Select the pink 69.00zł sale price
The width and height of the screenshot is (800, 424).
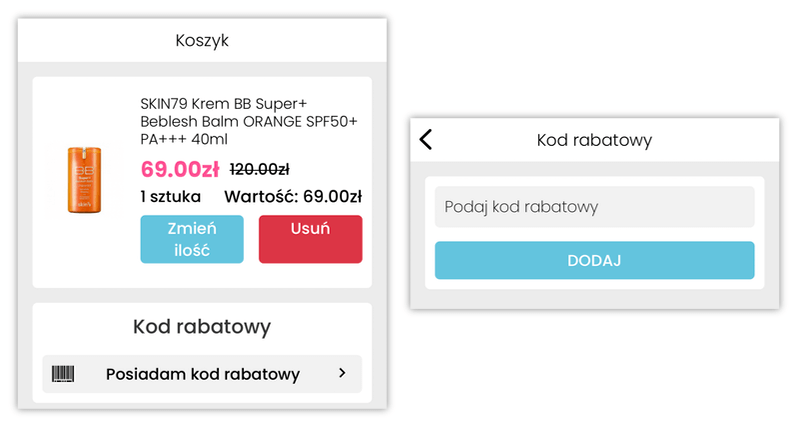[180, 168]
